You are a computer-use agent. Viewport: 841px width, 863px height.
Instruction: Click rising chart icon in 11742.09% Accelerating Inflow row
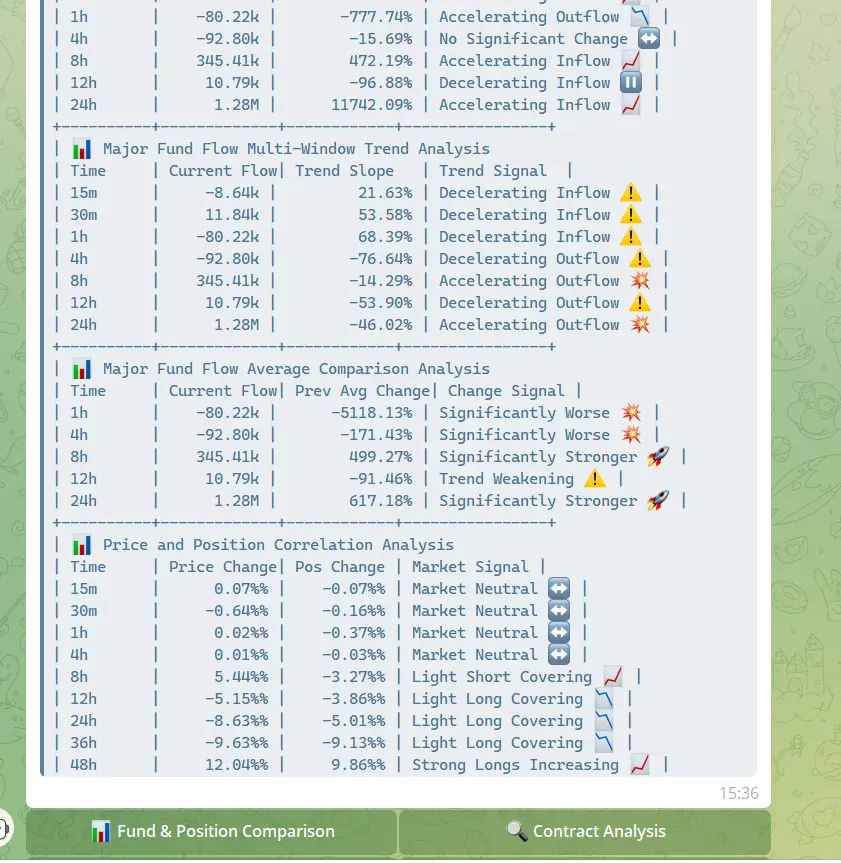click(631, 105)
